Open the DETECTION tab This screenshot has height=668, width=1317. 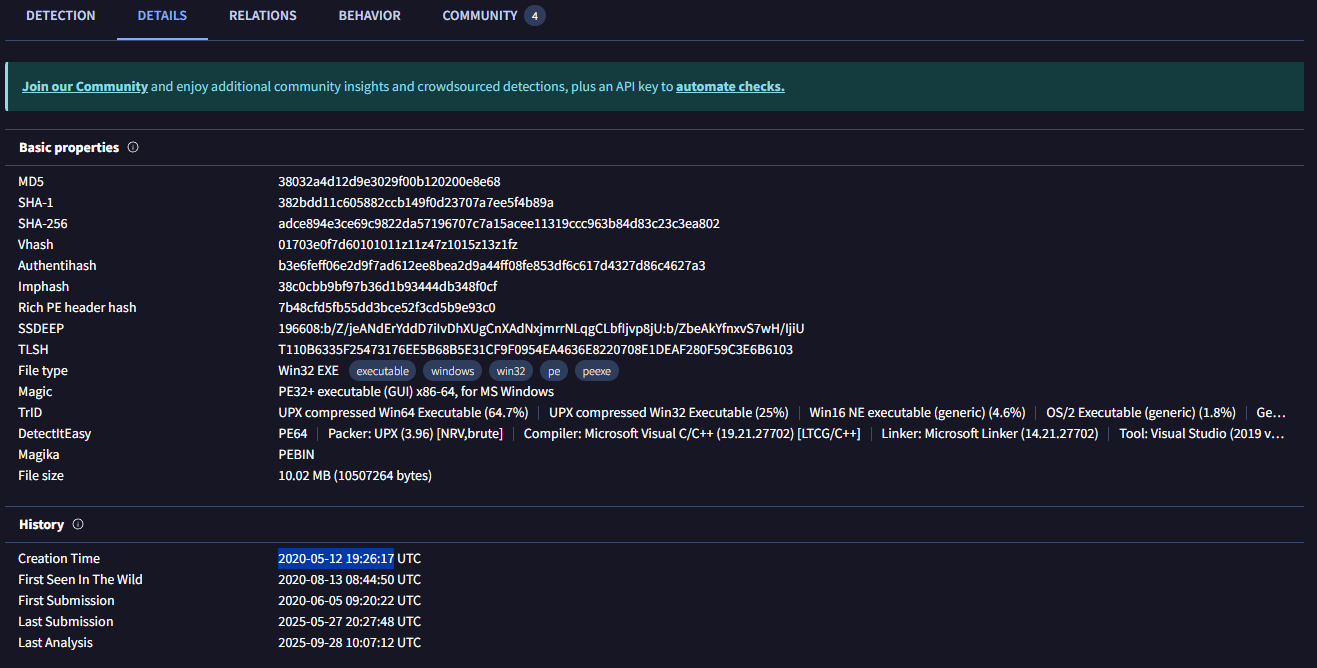tap(61, 16)
